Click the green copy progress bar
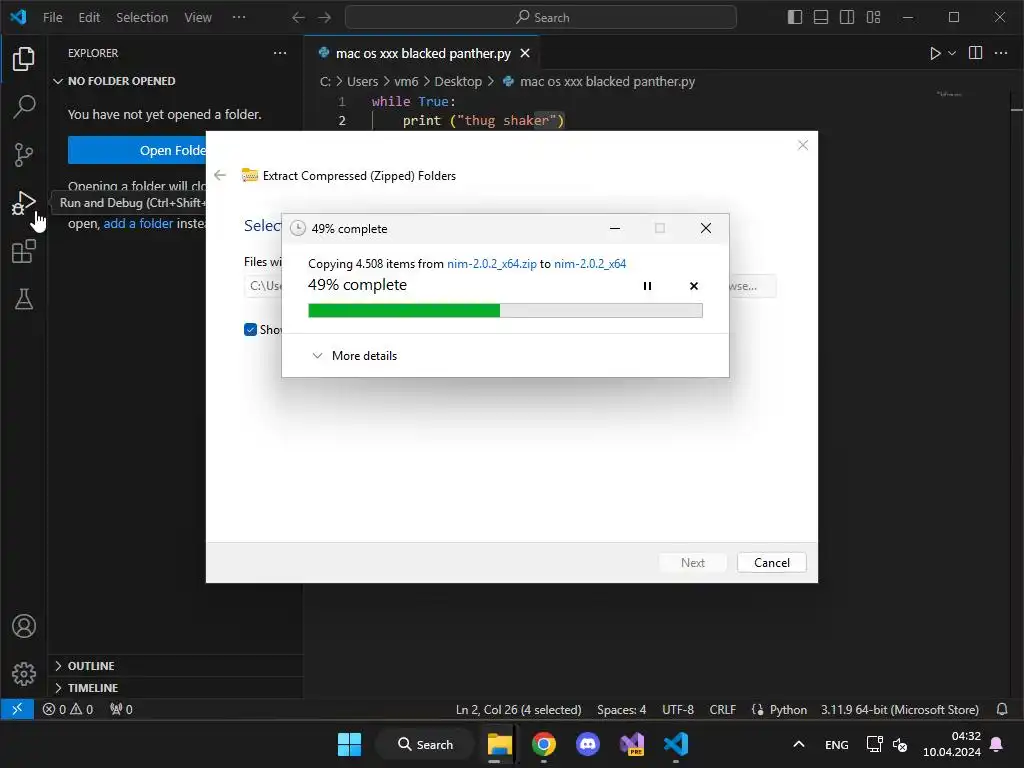1024x768 pixels. click(505, 310)
